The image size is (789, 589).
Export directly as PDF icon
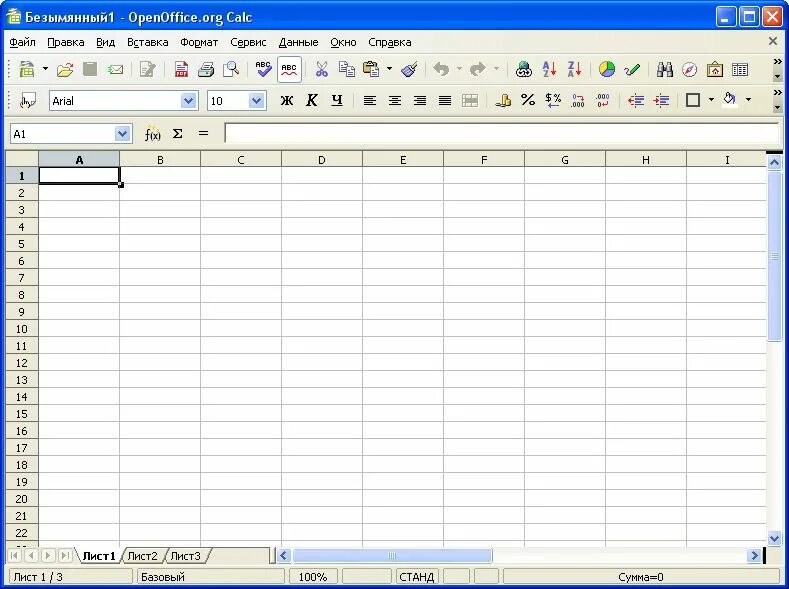click(181, 69)
